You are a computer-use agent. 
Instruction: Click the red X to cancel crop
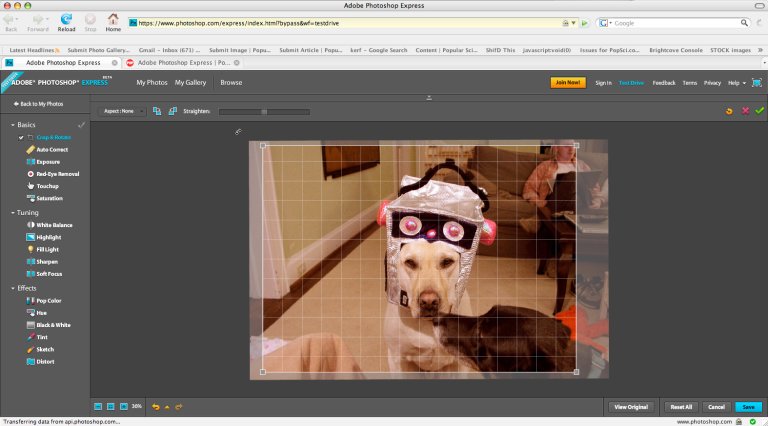point(745,111)
